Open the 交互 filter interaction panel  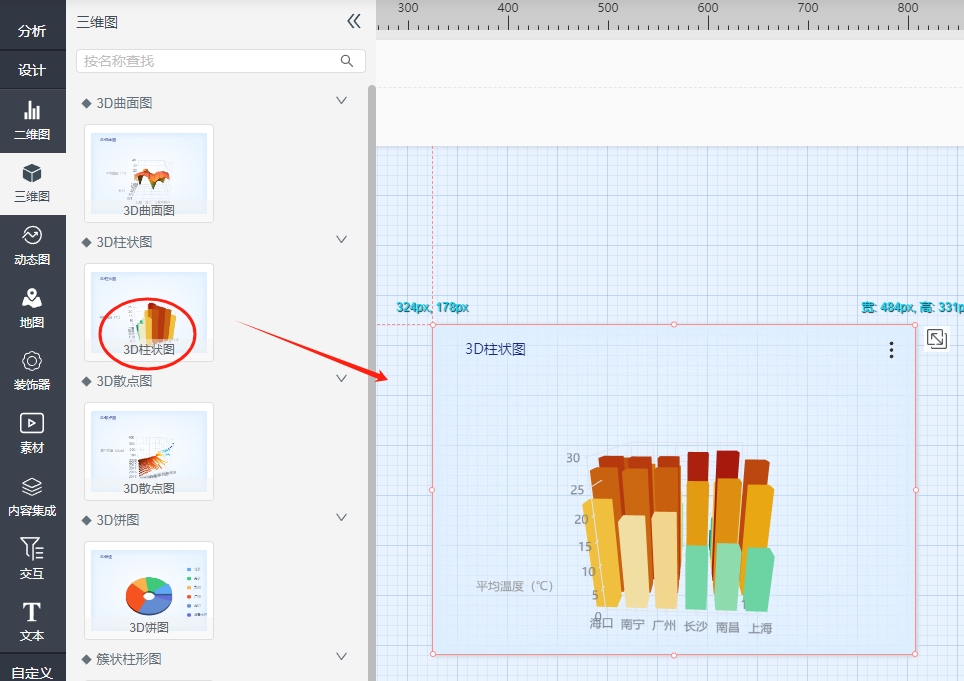(32, 559)
